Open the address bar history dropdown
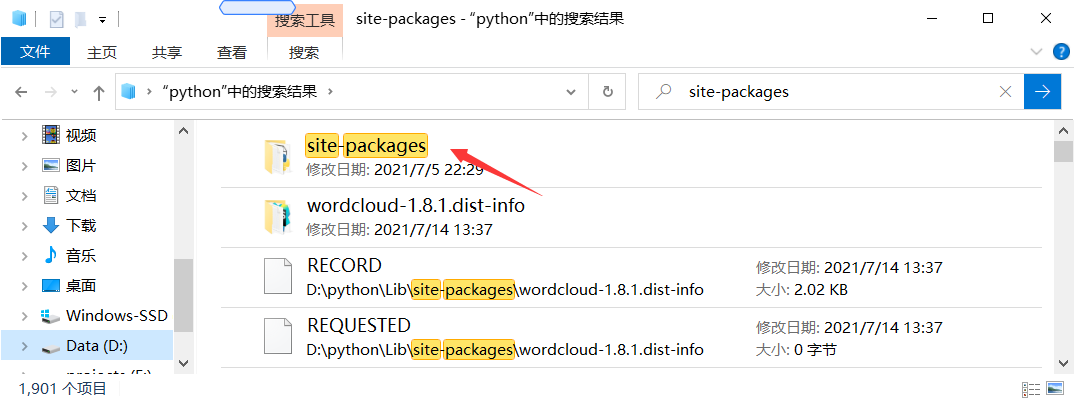 (571, 92)
